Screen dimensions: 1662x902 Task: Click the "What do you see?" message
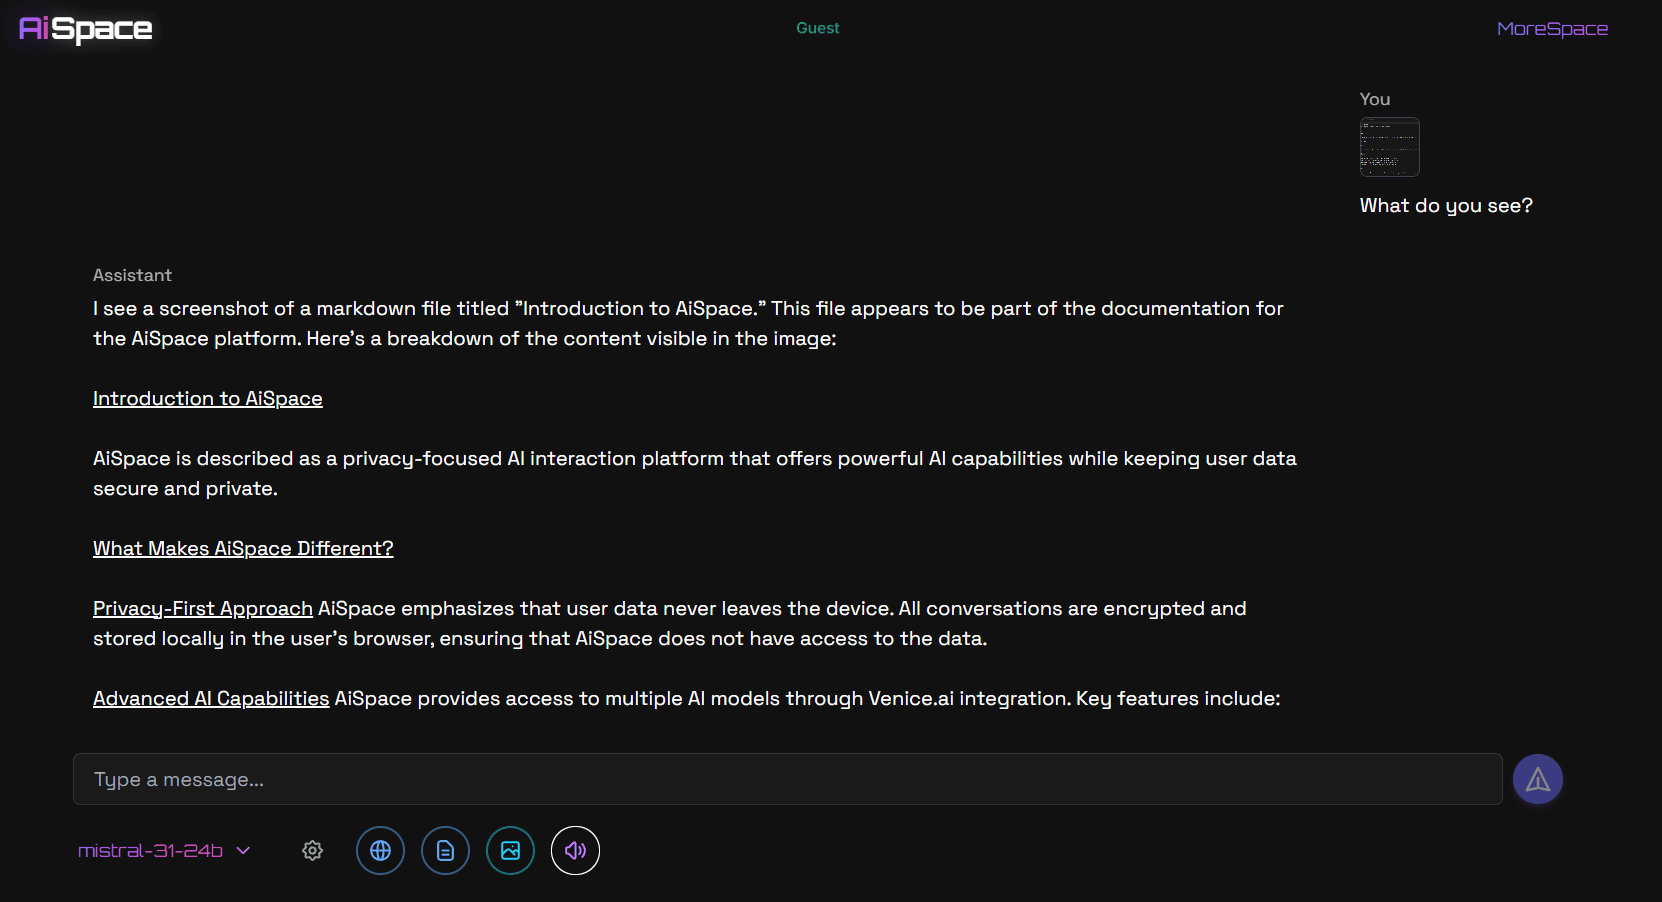click(1446, 205)
